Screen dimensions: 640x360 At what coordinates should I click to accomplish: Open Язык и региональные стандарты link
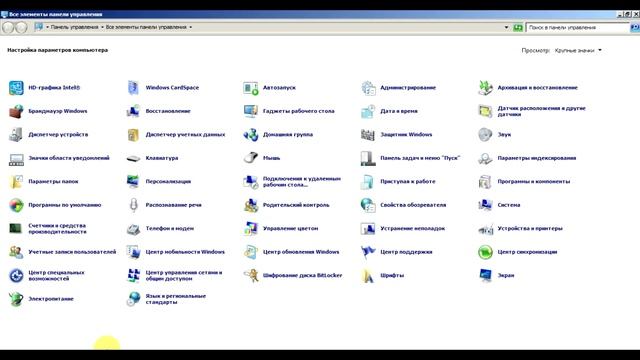[176, 299]
